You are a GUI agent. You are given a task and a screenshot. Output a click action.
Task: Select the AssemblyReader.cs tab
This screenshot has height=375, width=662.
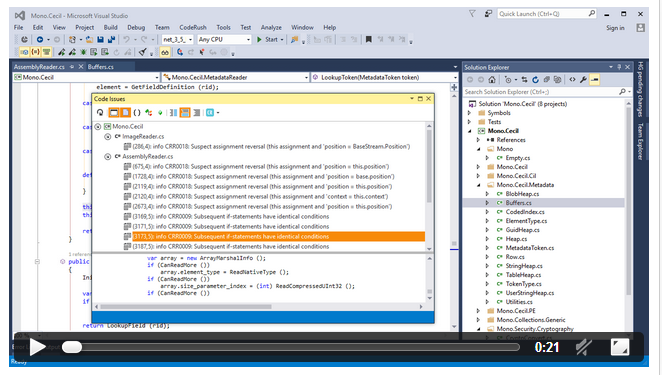39,67
